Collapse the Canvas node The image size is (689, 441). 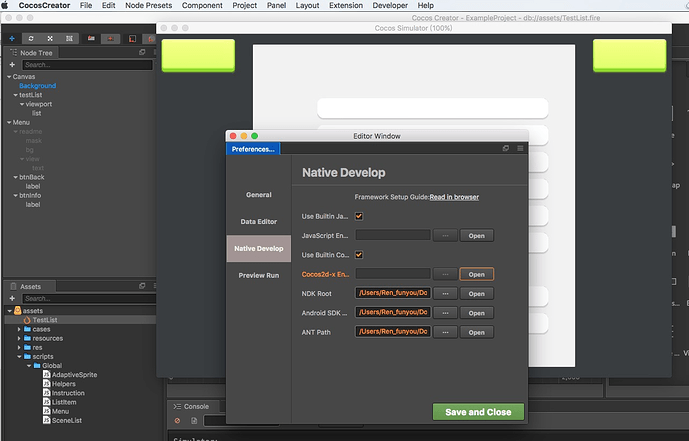[9, 76]
